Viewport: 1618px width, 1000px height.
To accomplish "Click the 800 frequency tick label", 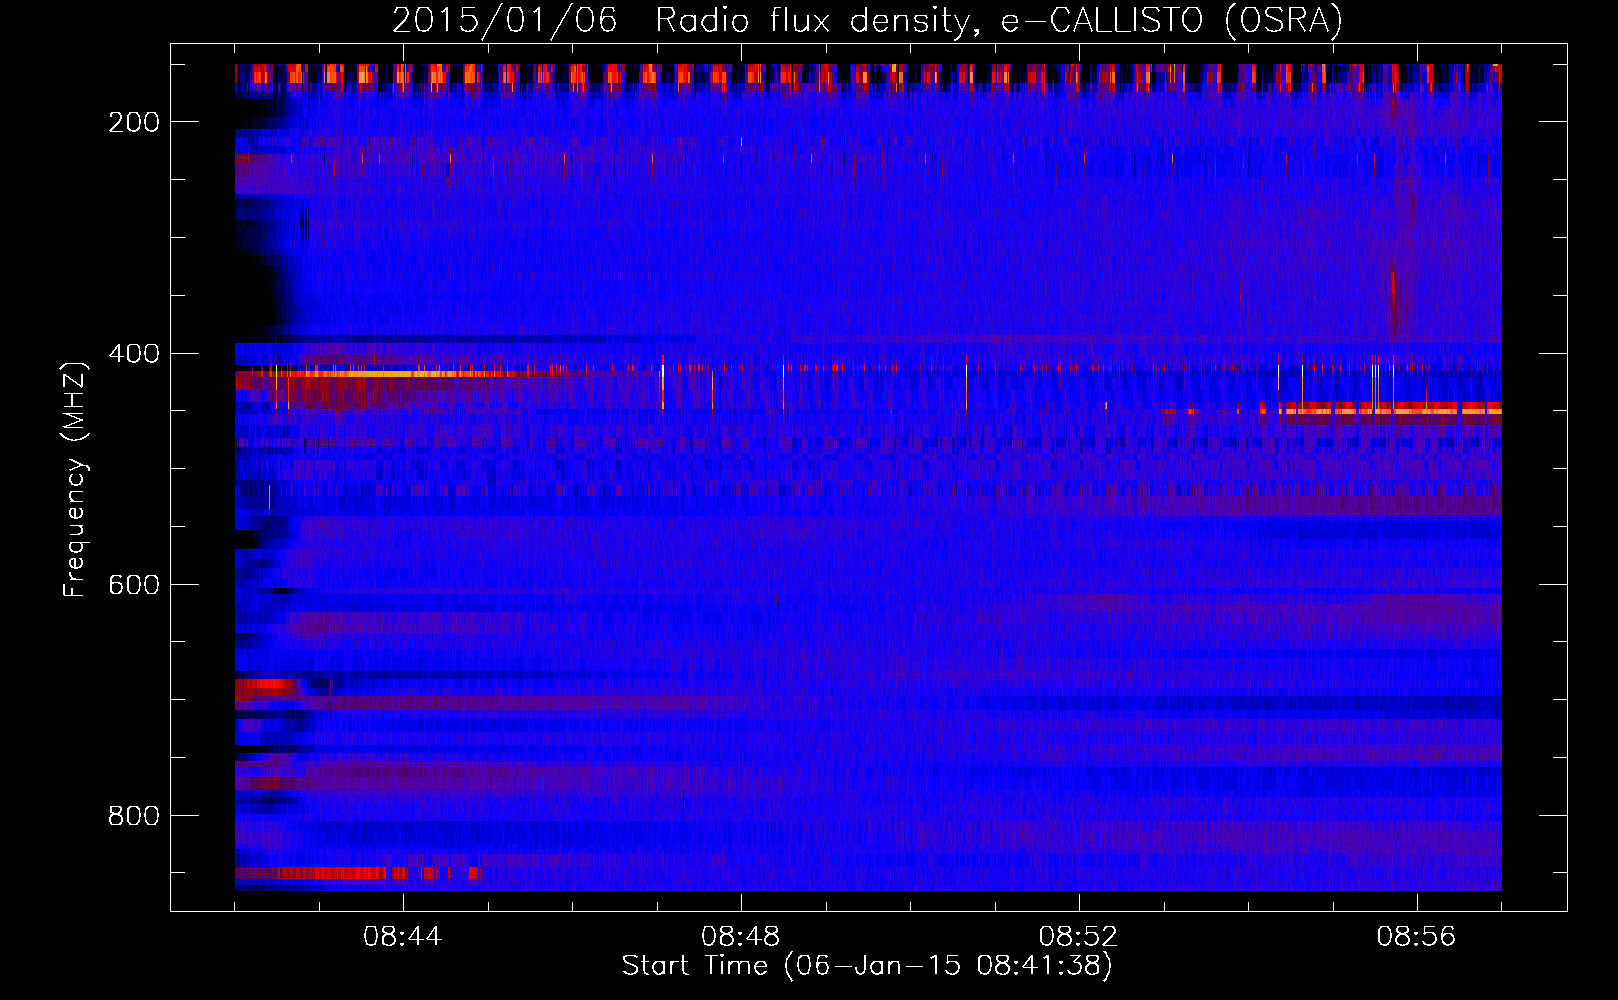I will (x=134, y=816).
